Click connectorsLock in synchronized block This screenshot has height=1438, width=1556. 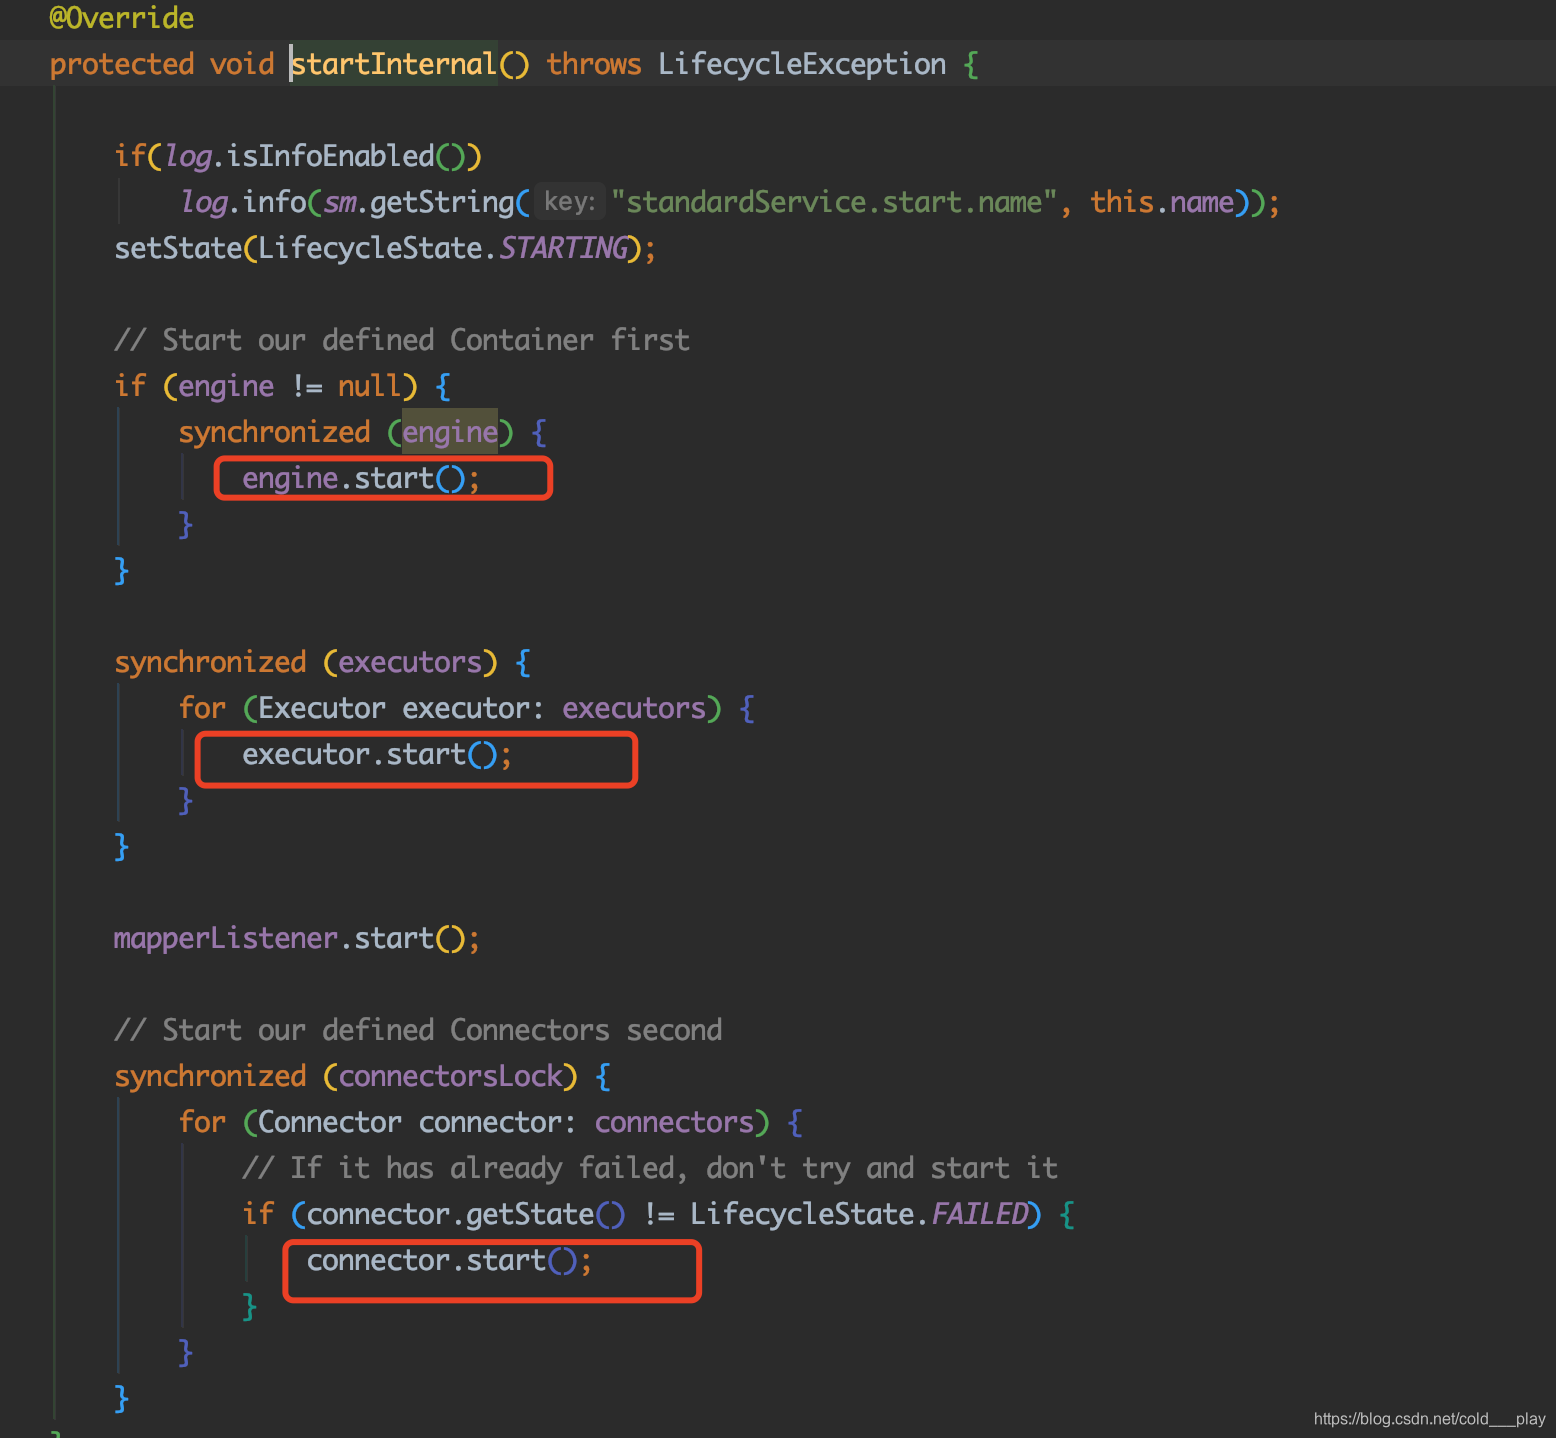tap(450, 1076)
